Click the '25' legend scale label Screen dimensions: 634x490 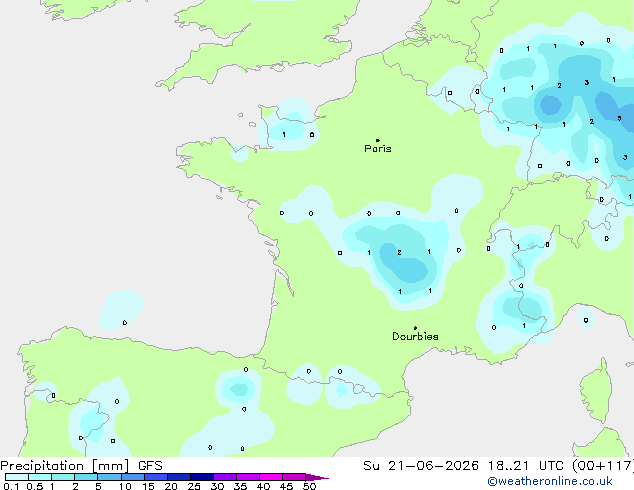[194, 486]
